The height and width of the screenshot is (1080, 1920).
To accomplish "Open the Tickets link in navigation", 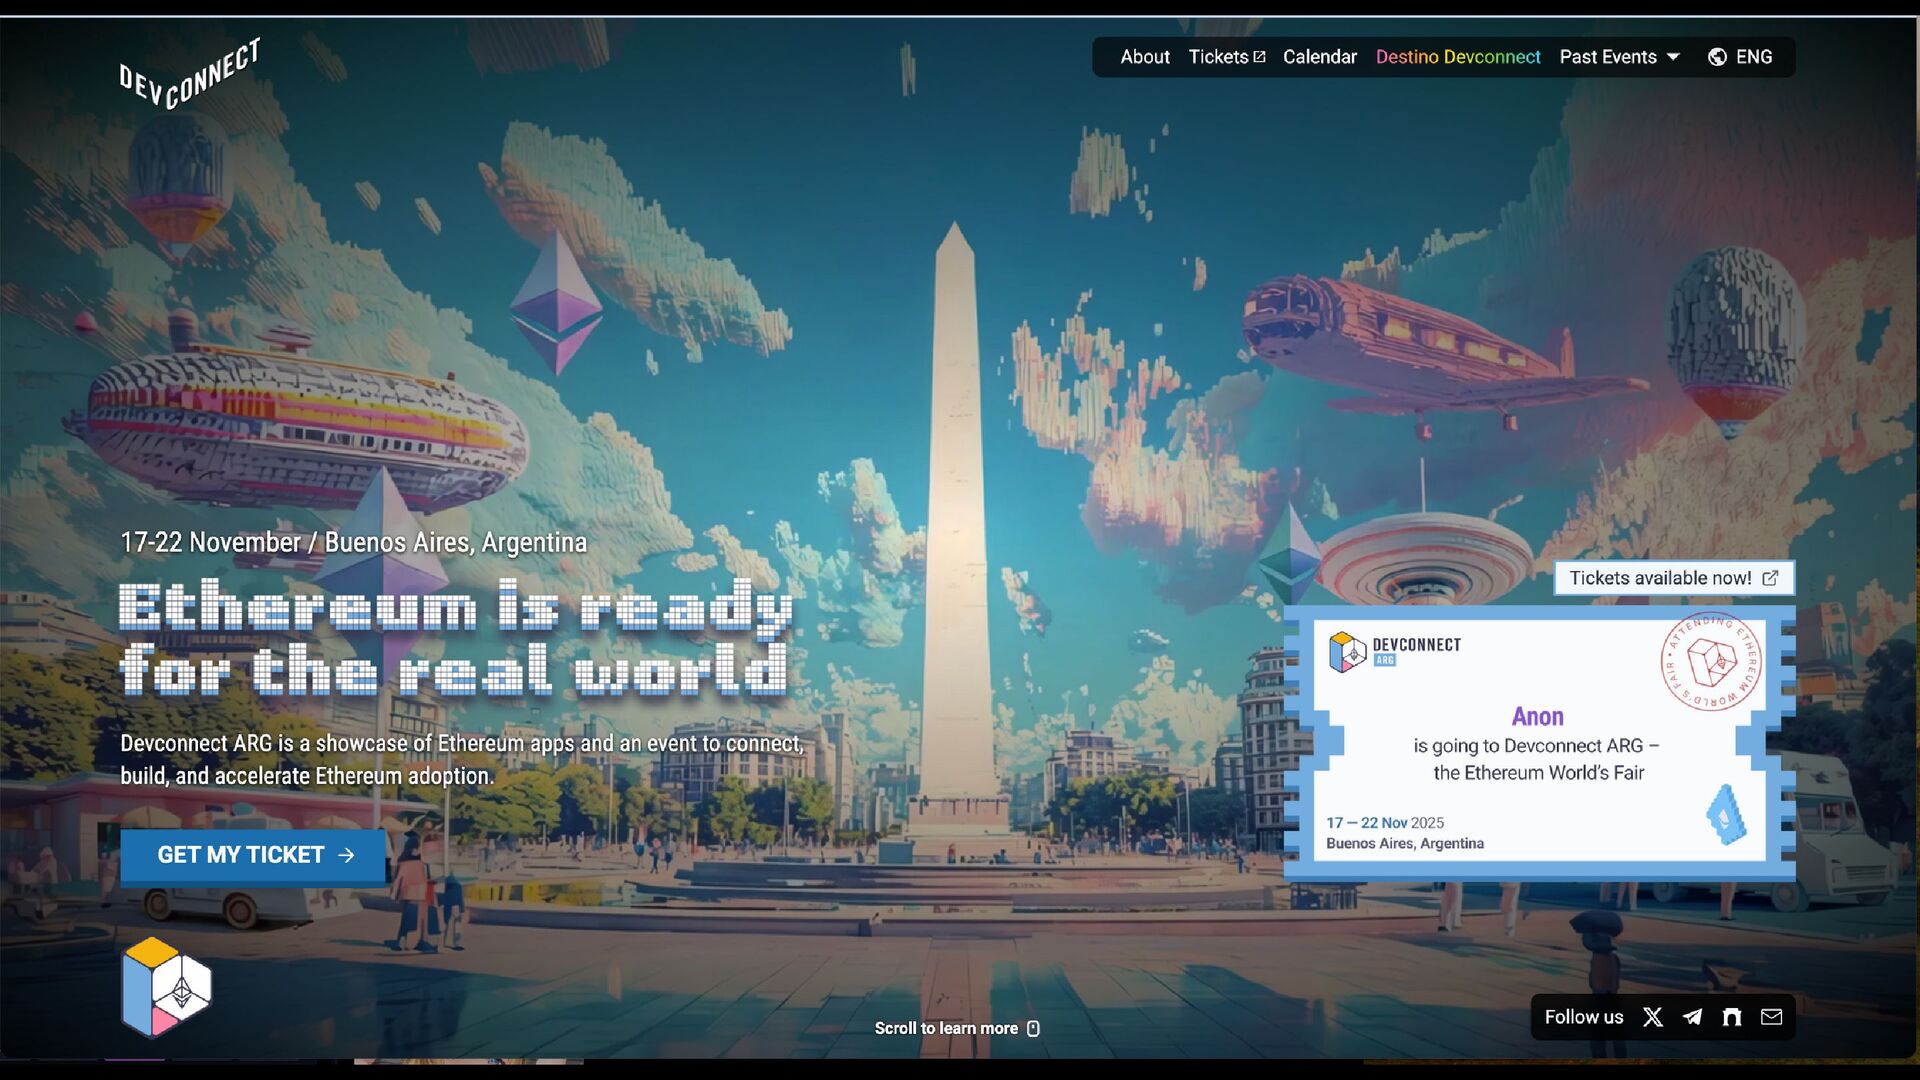I will click(x=1226, y=57).
